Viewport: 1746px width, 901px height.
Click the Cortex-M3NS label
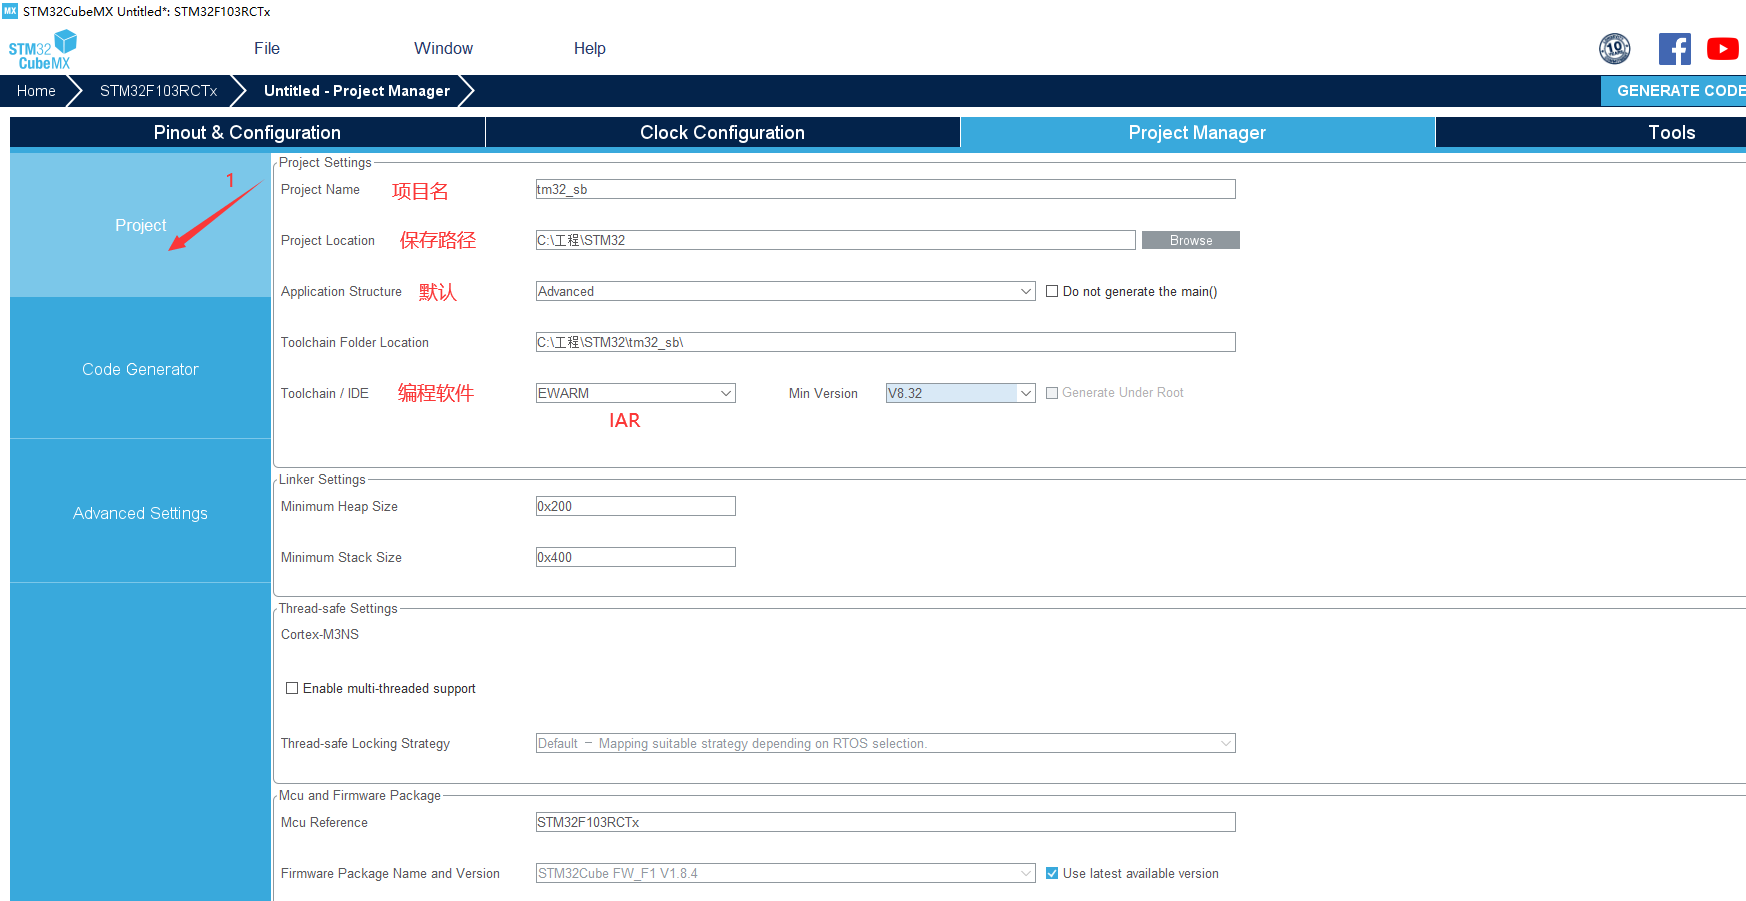(320, 634)
